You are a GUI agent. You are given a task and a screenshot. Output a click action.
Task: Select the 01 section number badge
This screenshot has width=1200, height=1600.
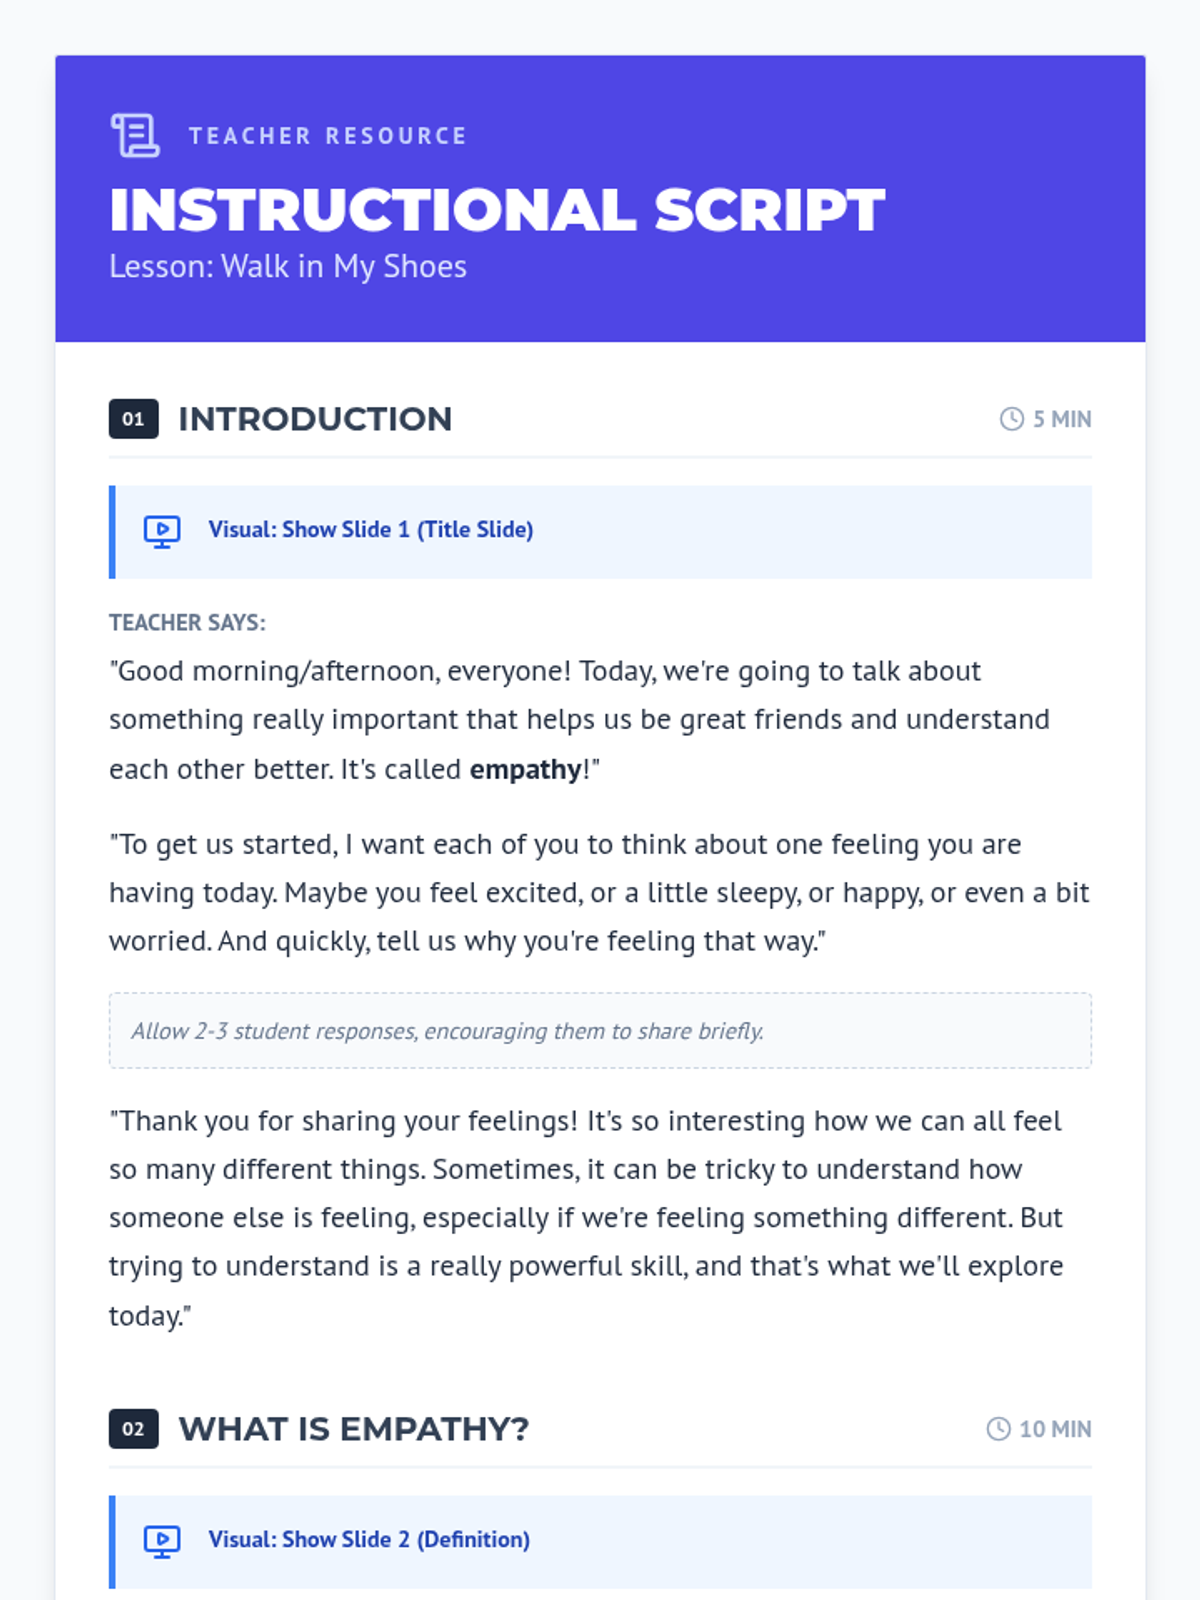click(134, 419)
